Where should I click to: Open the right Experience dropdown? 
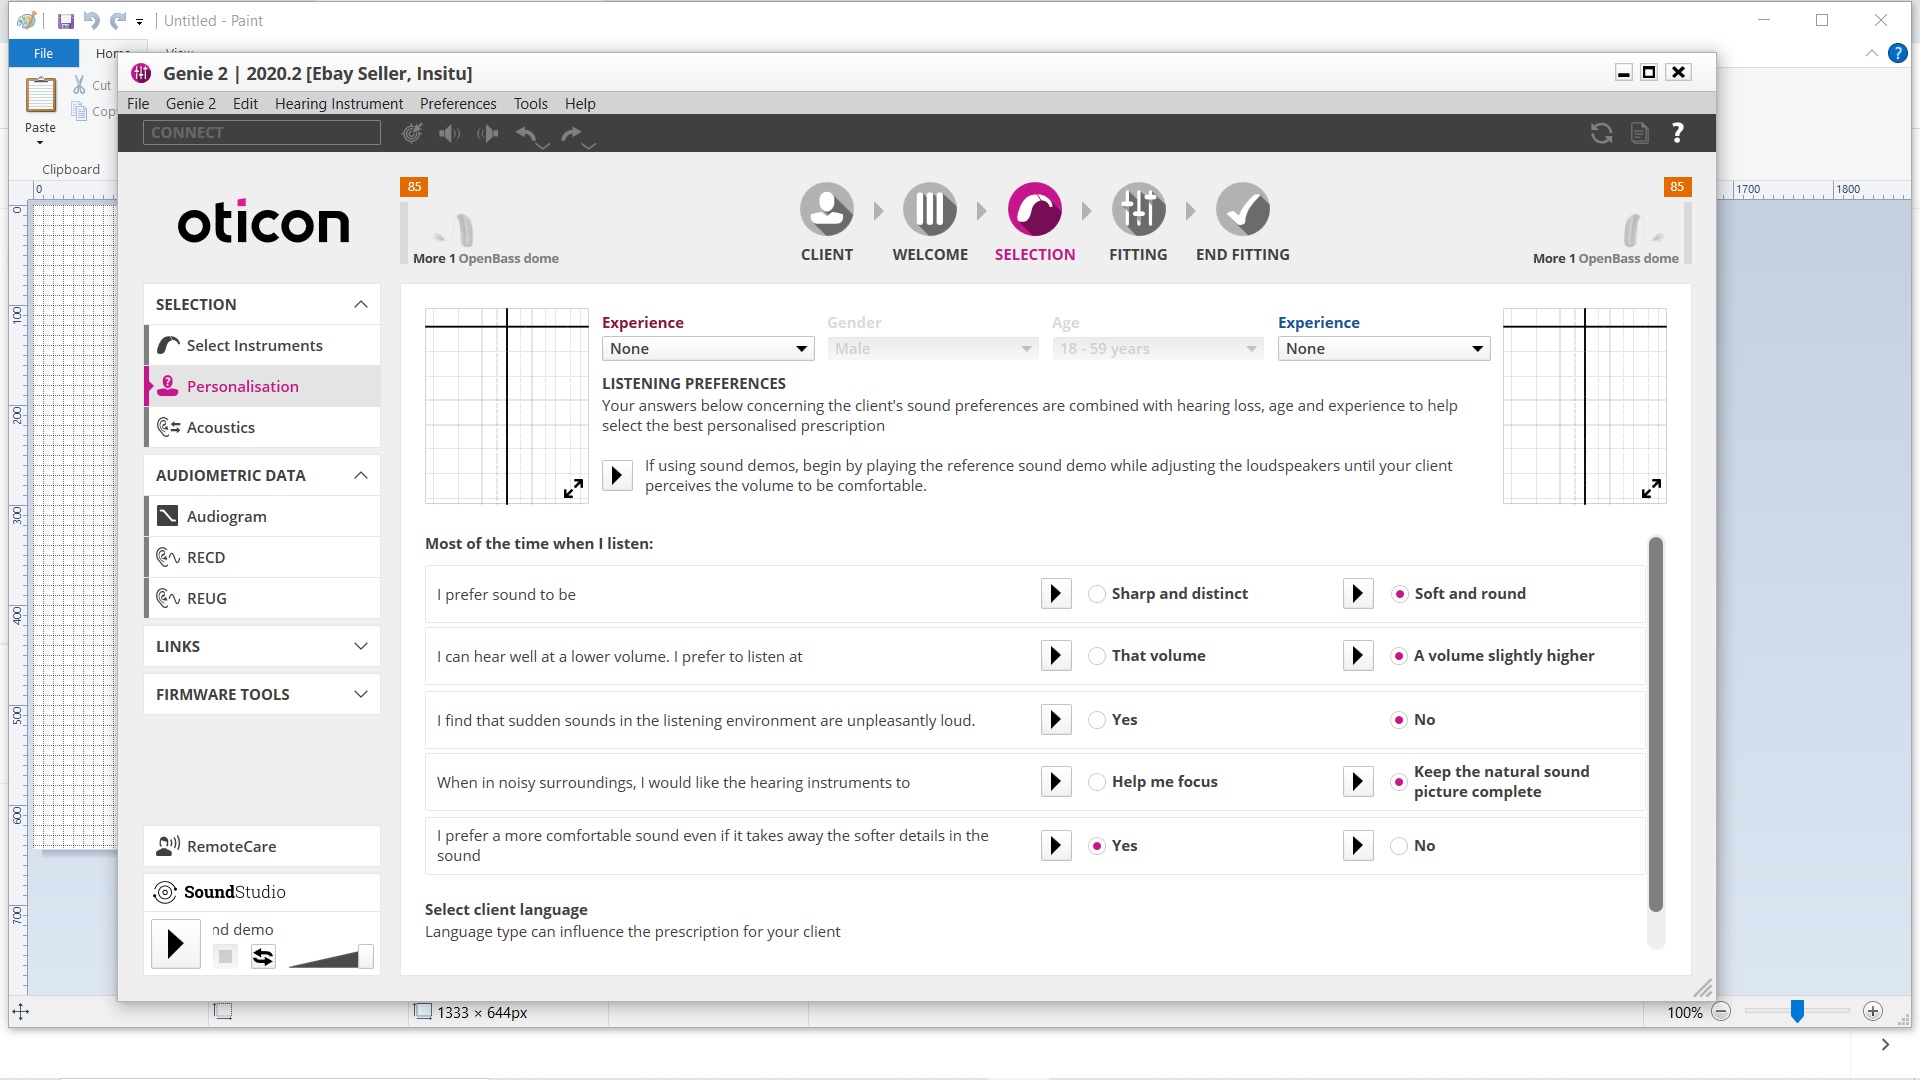pos(1384,349)
